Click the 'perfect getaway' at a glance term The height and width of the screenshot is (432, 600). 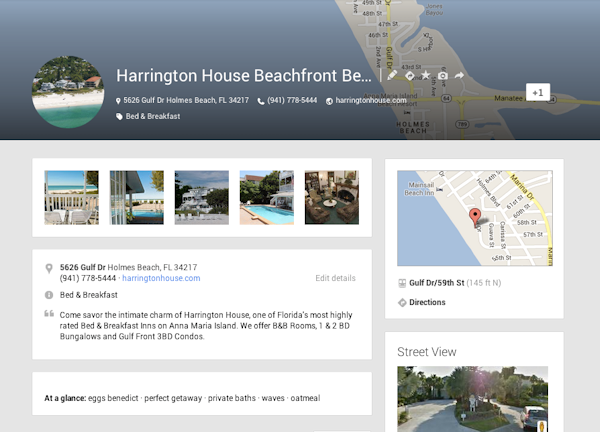[173, 398]
